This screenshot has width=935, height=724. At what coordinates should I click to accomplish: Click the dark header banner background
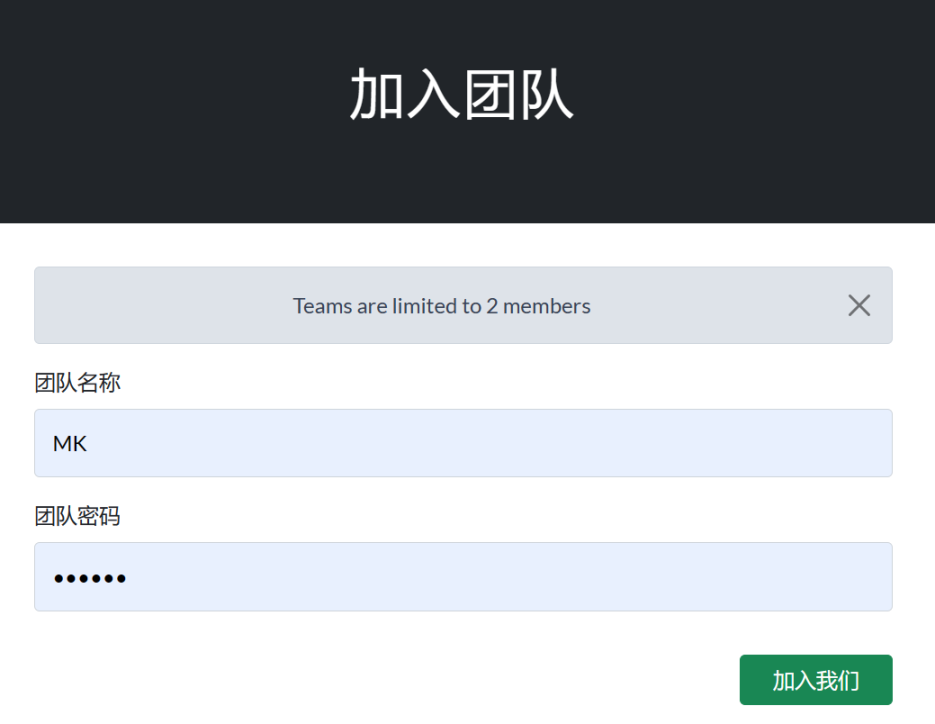150,110
